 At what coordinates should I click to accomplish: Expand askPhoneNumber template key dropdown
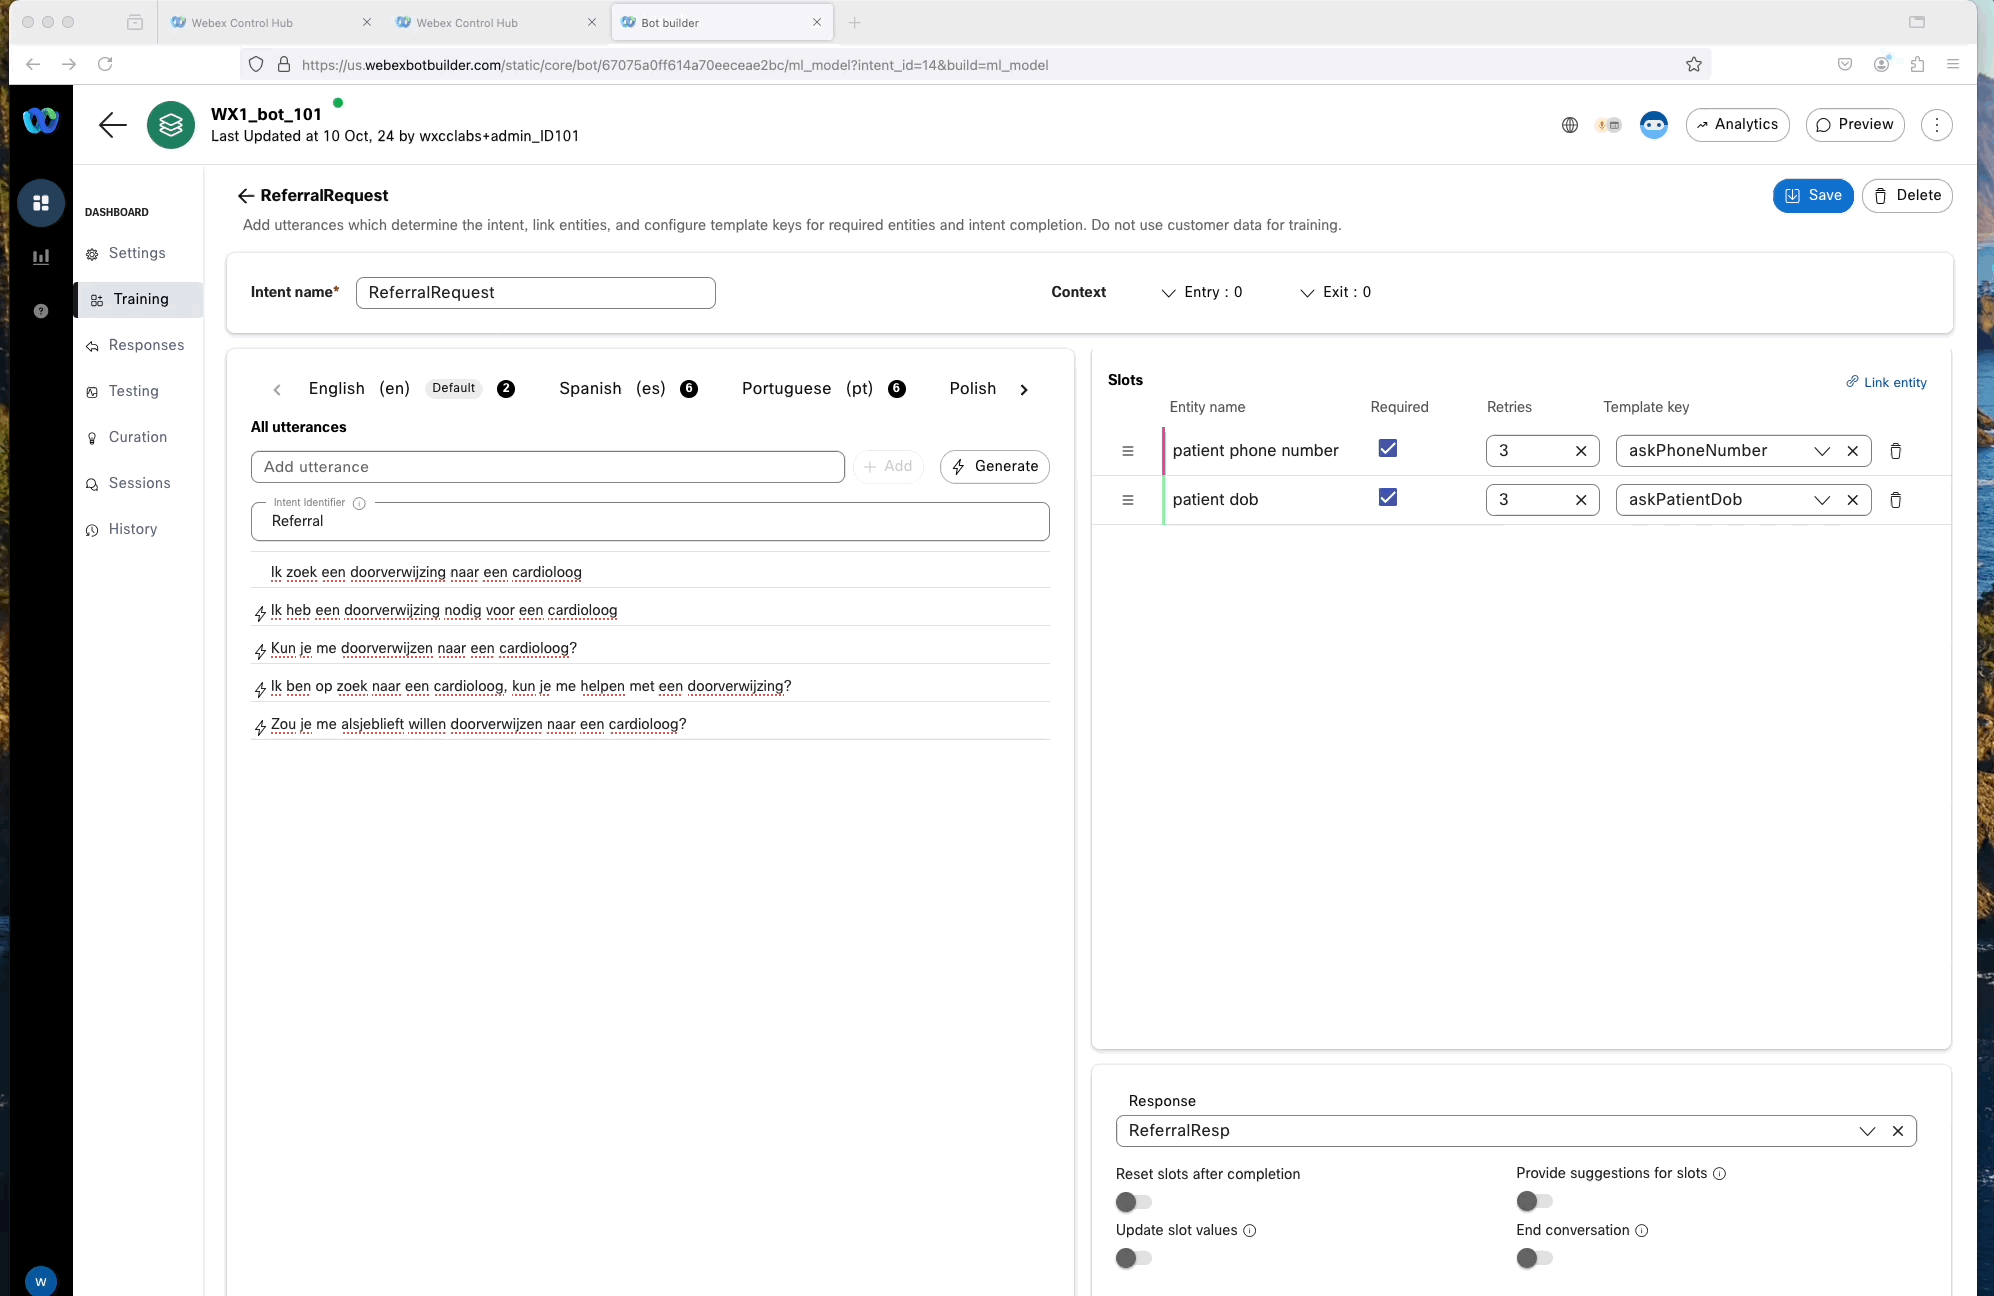tap(1821, 451)
